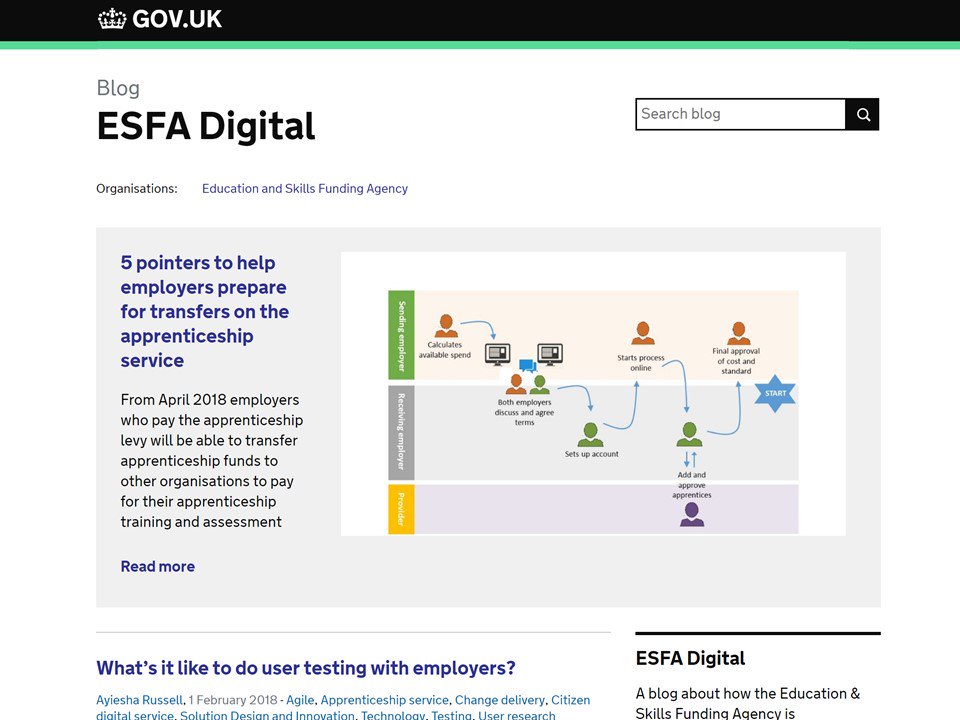
Task: Click the ESFA Digital sidebar heading
Action: click(x=690, y=658)
